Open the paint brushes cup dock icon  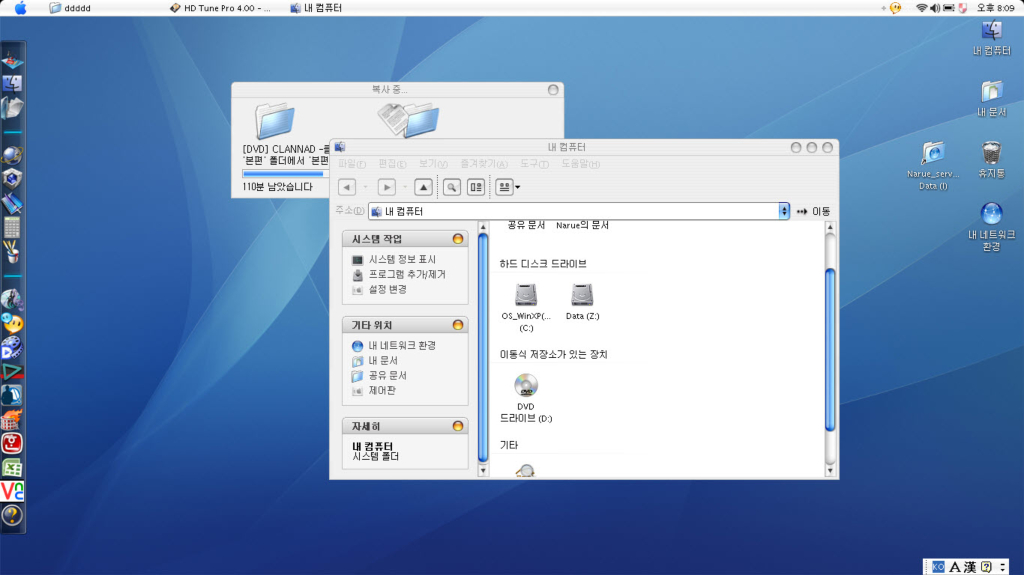tap(12, 252)
